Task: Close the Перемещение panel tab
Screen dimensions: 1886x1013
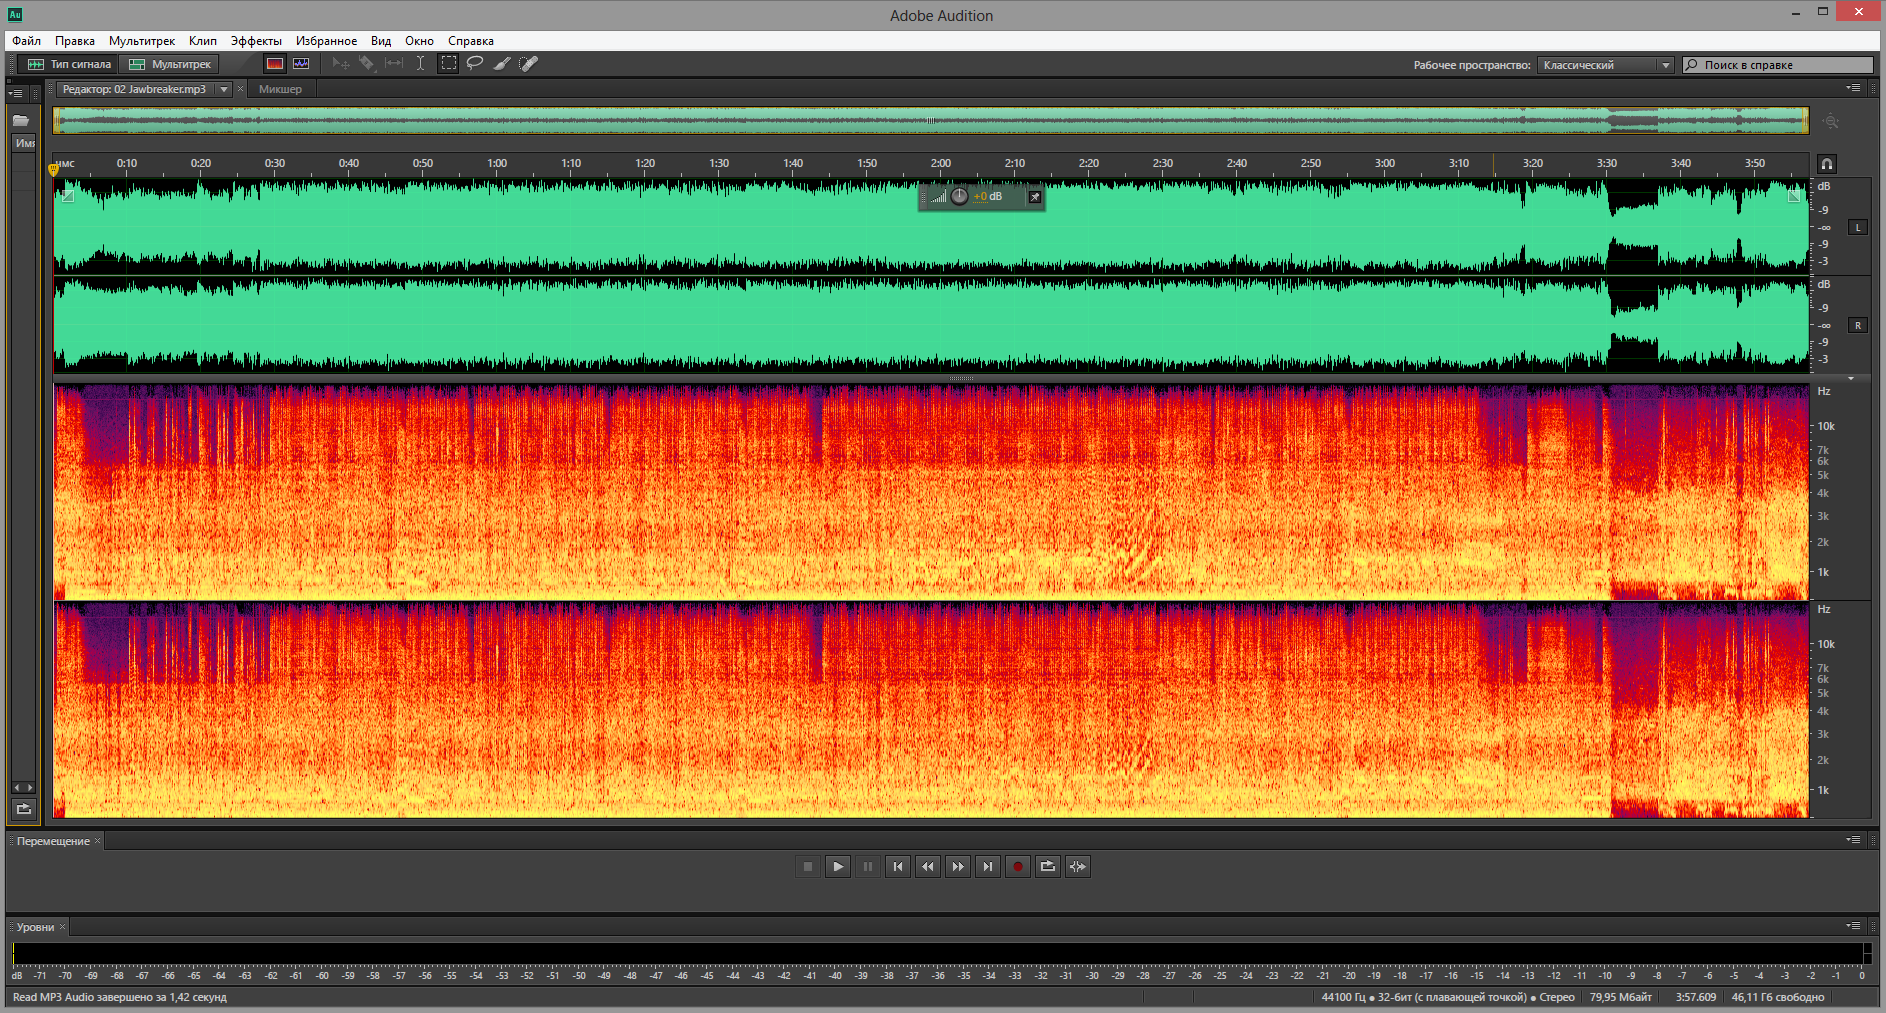Action: pyautogui.click(x=97, y=841)
